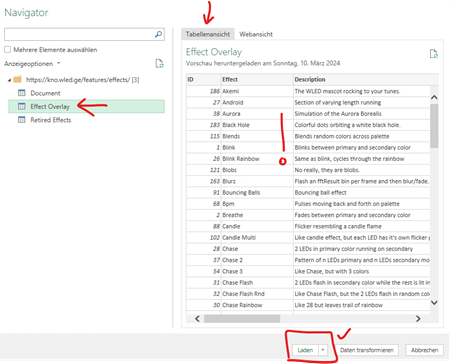
Task: Click ID cell 183
Action: (204, 125)
